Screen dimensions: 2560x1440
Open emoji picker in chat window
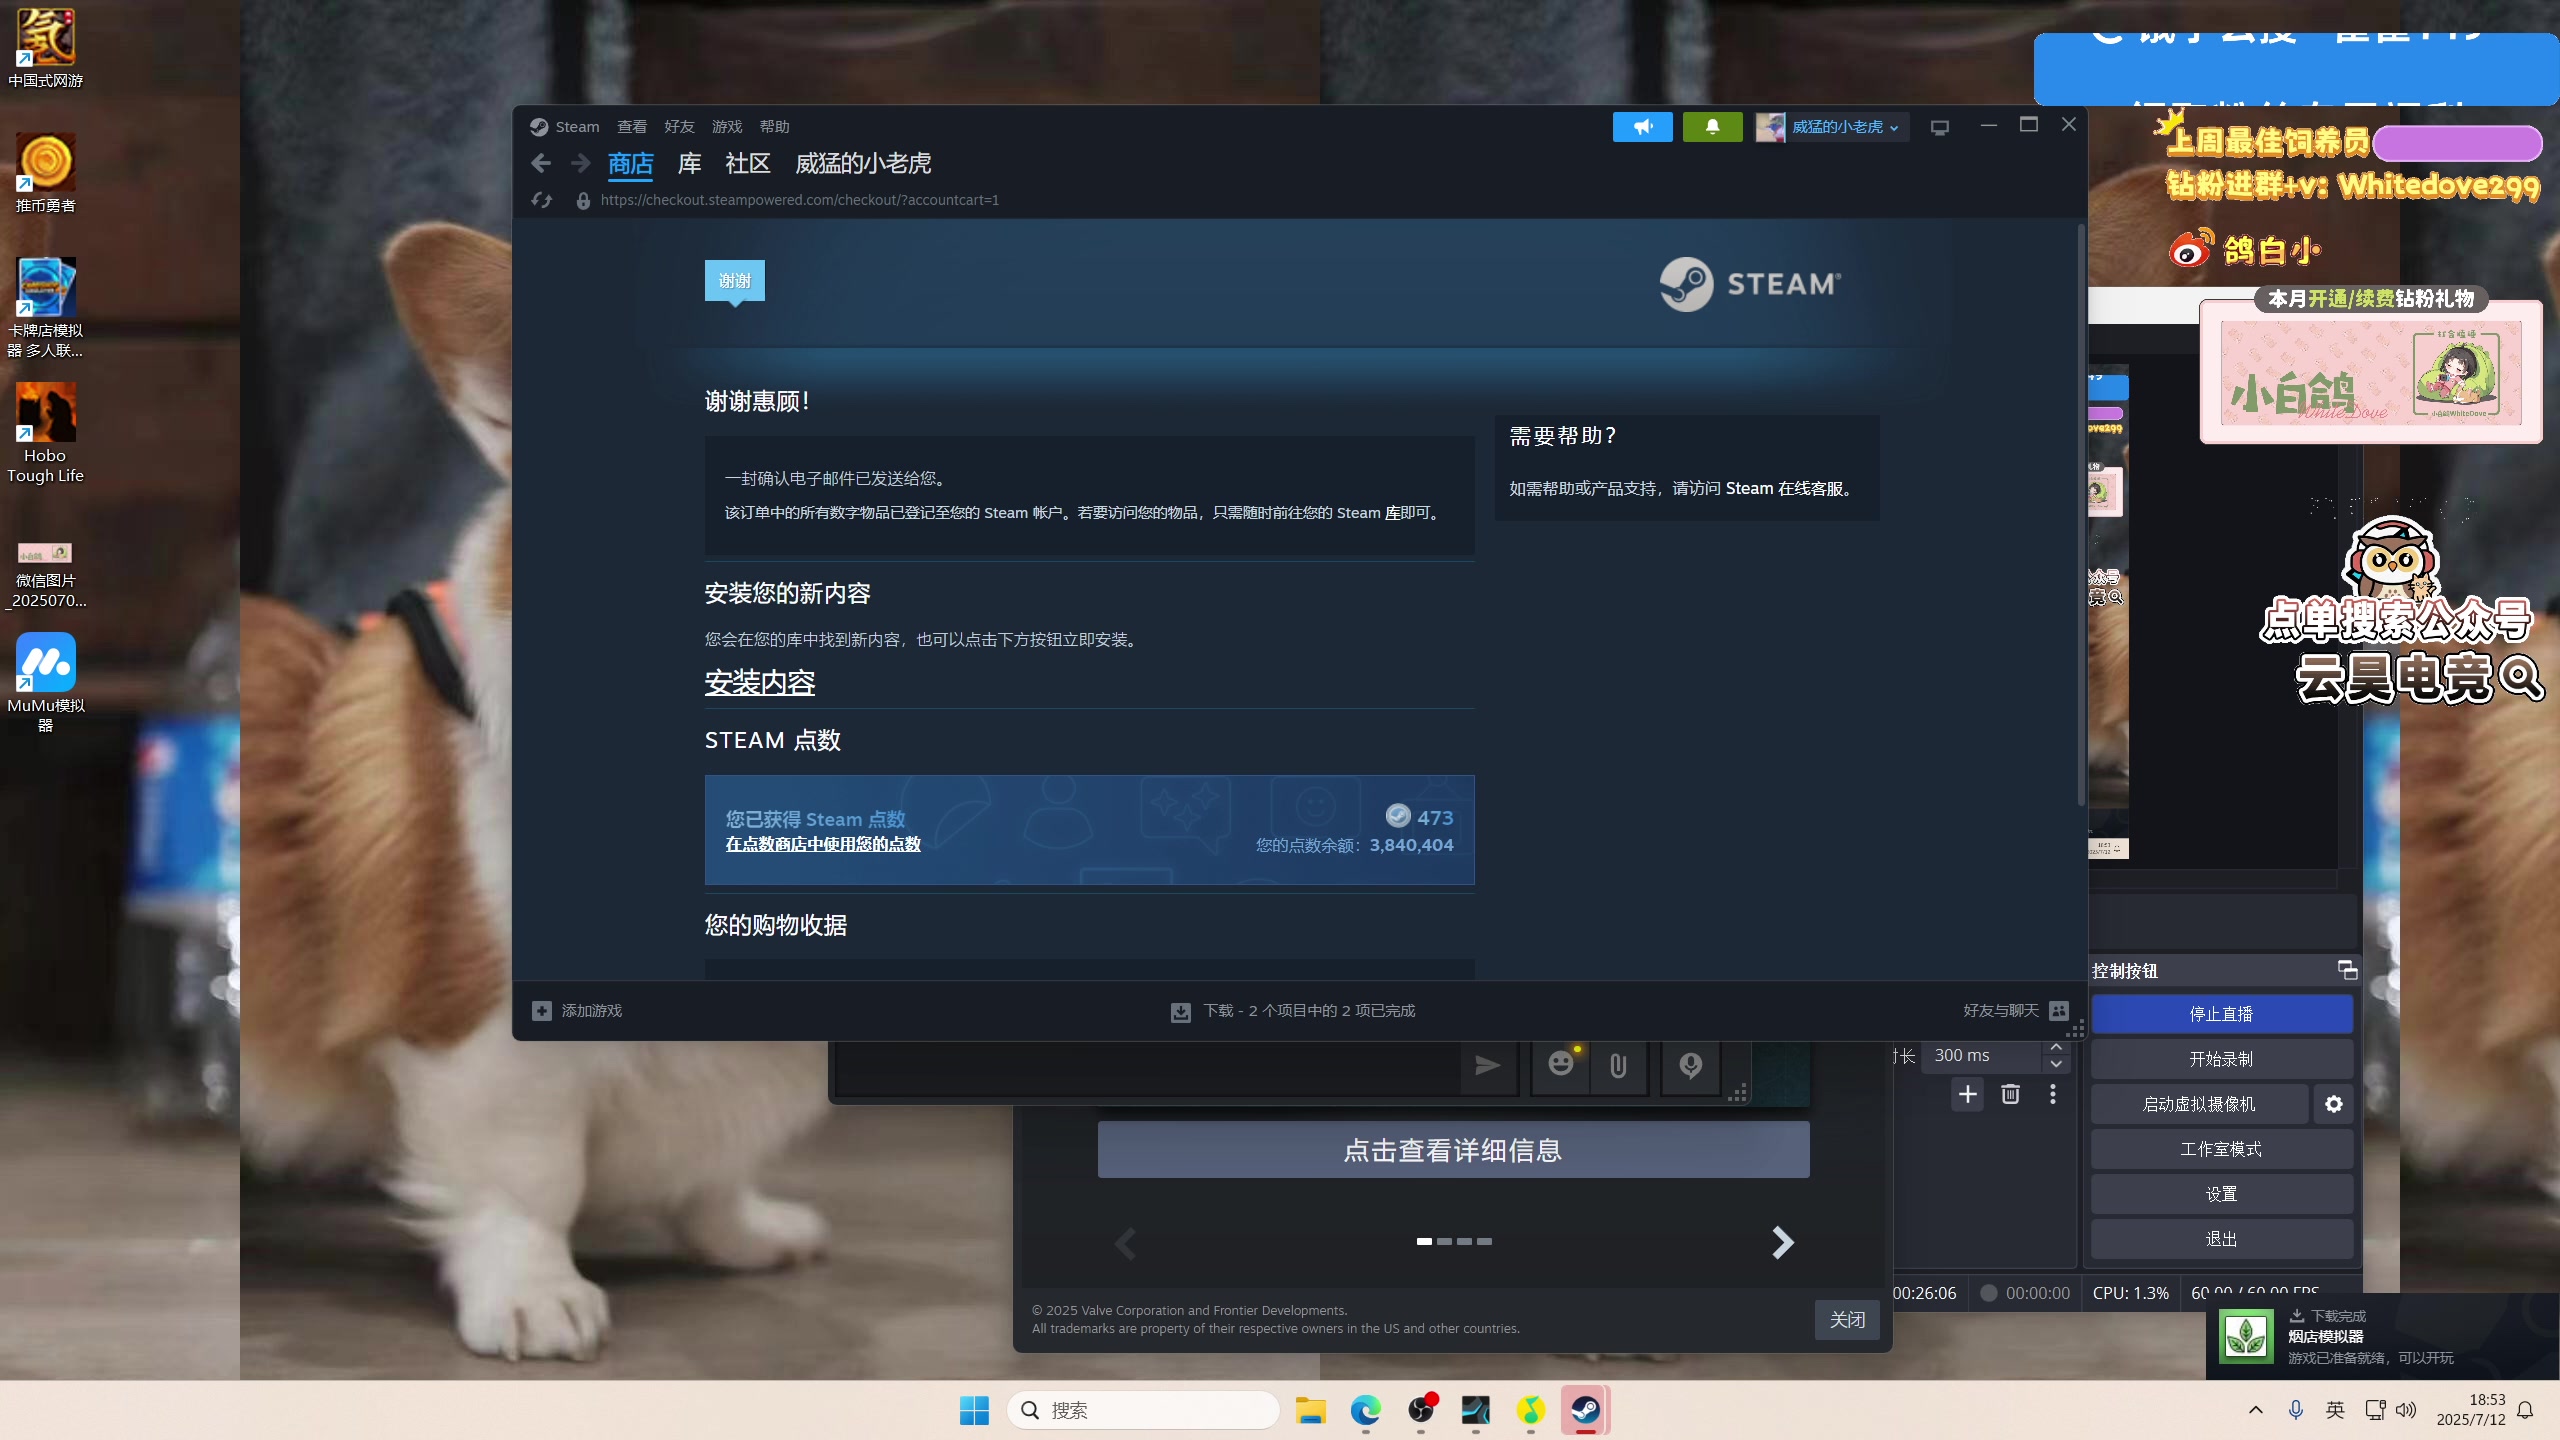tap(1561, 1064)
